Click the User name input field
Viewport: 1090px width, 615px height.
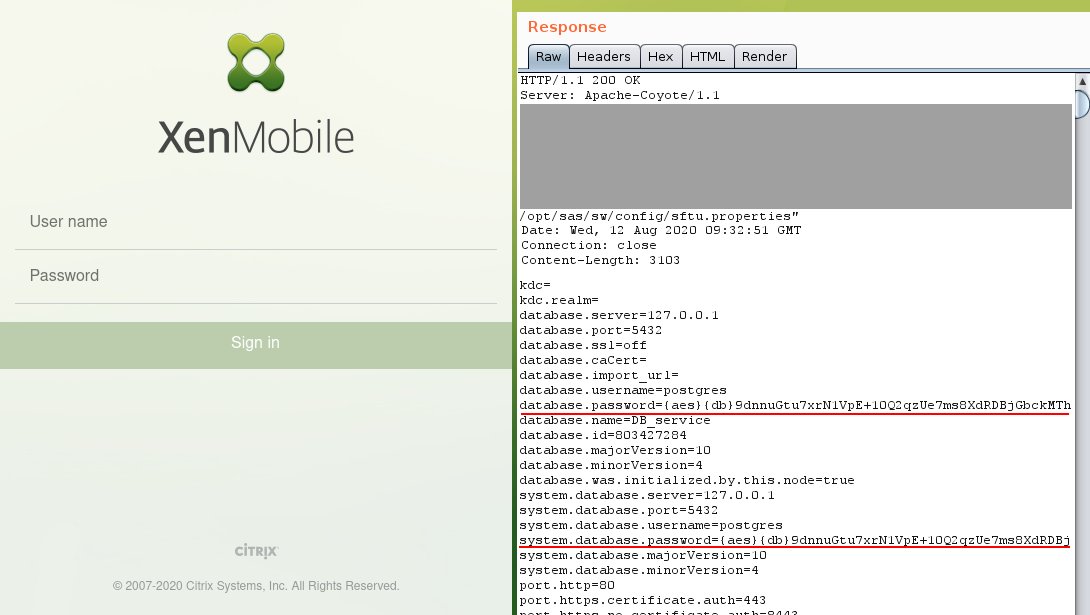pos(255,221)
